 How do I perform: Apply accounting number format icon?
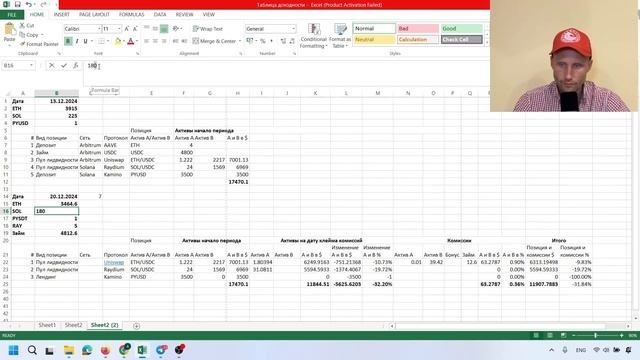[x=249, y=41]
